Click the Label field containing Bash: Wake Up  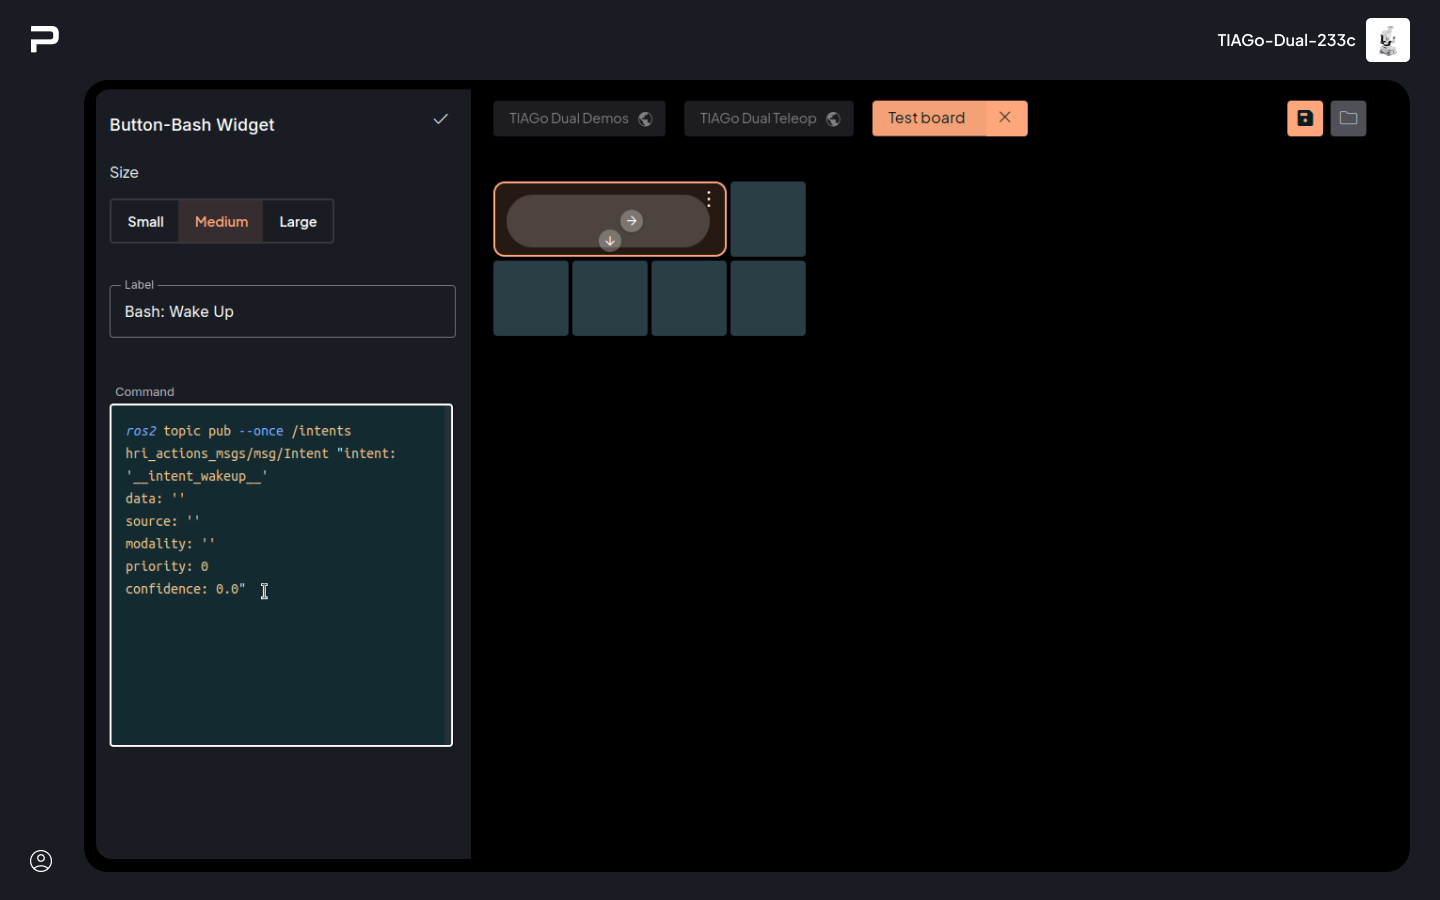pyautogui.click(x=282, y=312)
